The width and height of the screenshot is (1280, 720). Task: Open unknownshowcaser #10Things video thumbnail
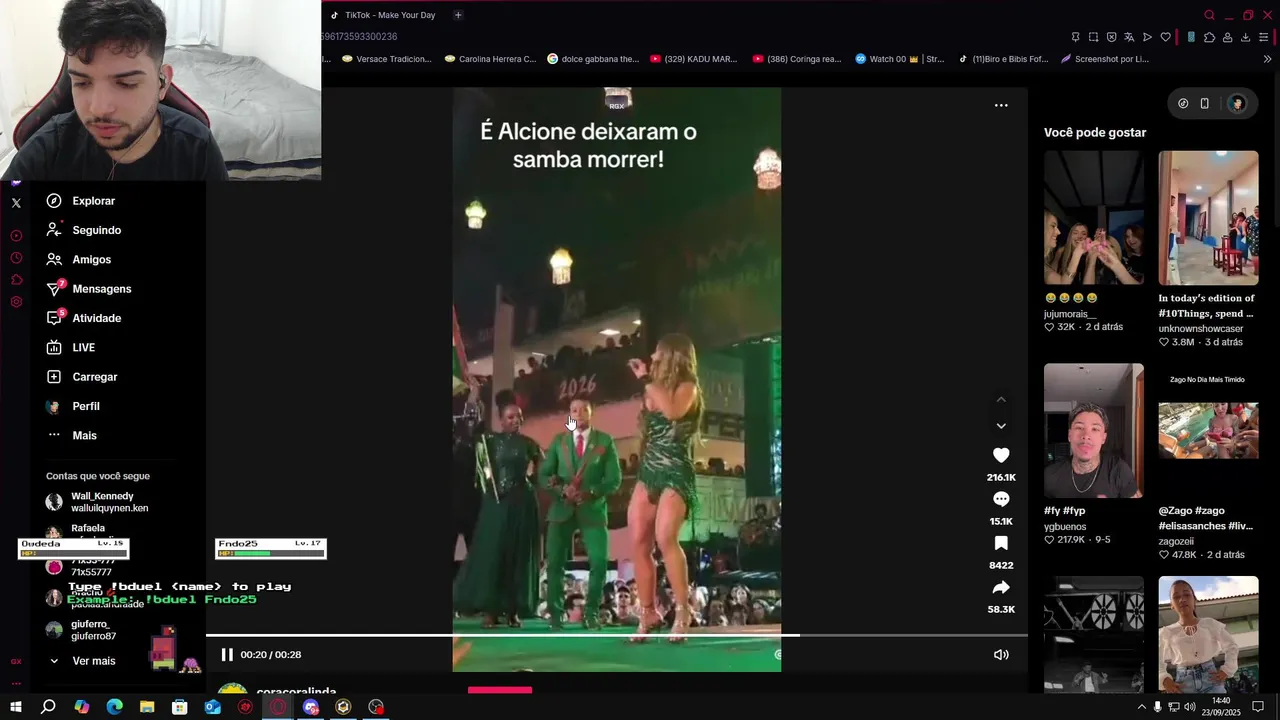pyautogui.click(x=1208, y=218)
